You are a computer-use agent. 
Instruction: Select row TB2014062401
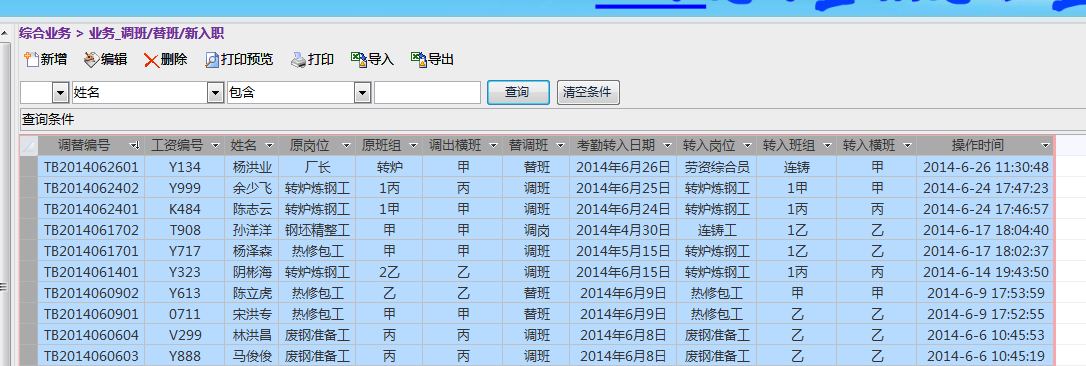(x=537, y=209)
